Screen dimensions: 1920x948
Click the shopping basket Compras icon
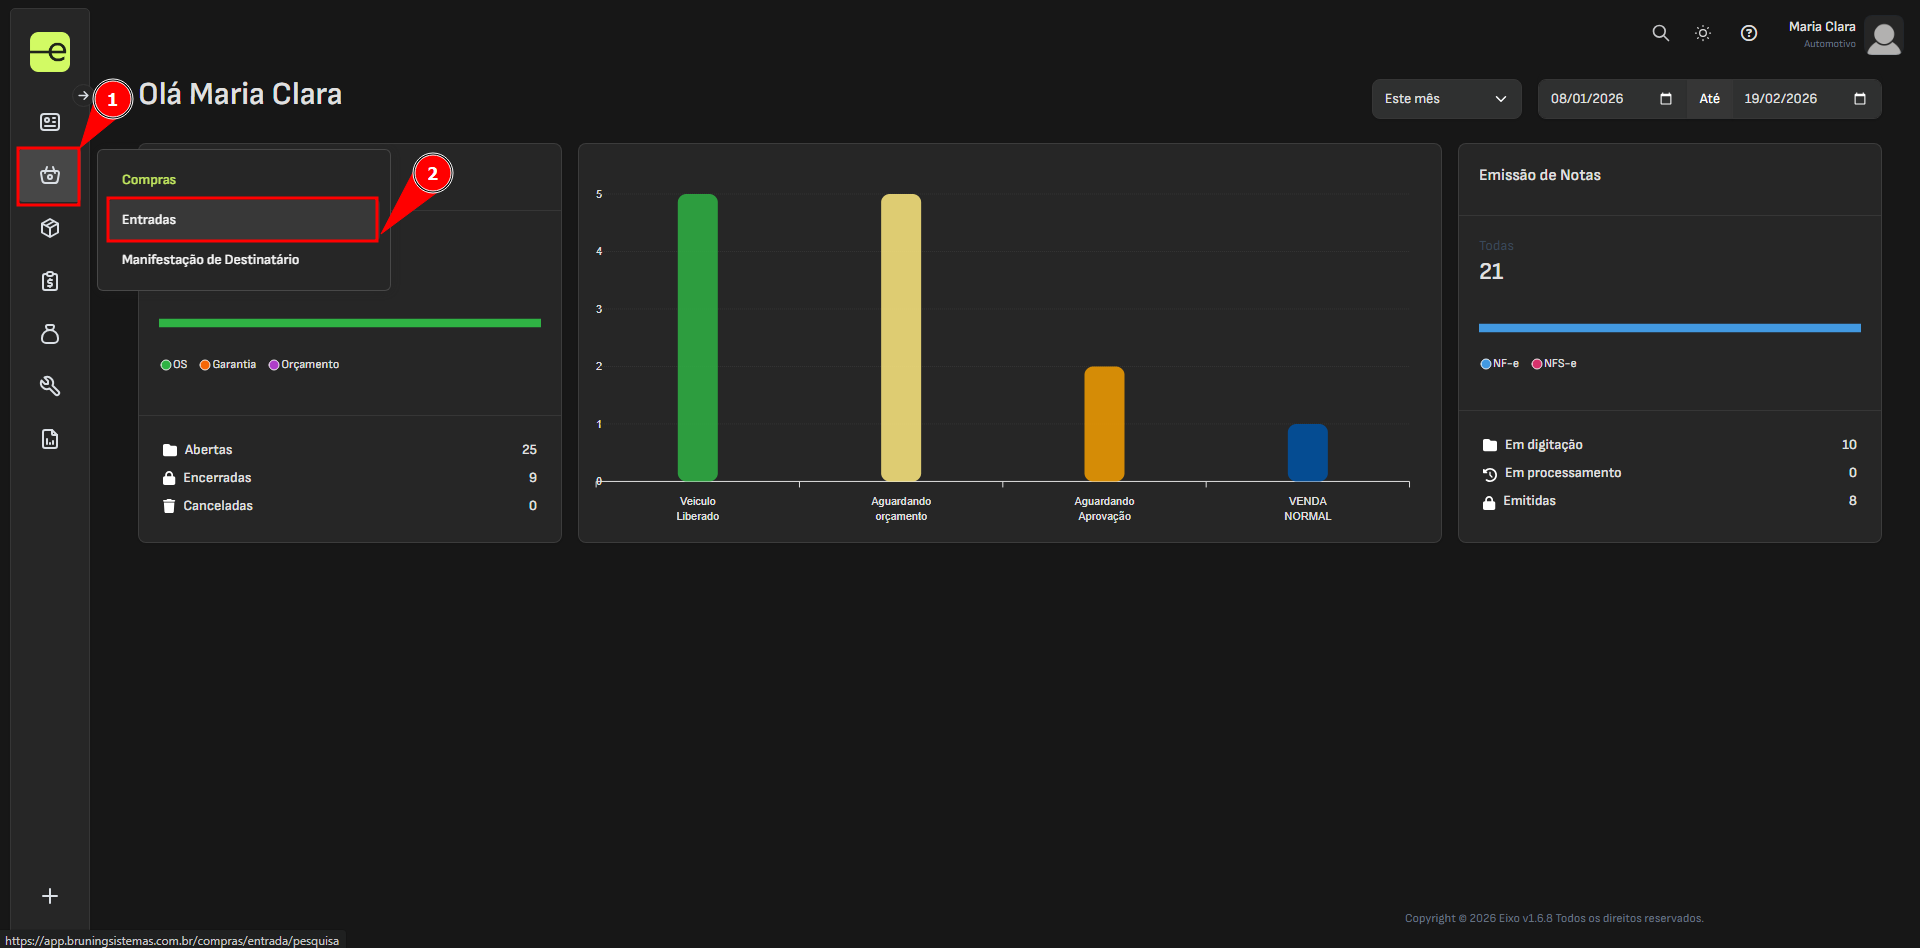[50, 176]
